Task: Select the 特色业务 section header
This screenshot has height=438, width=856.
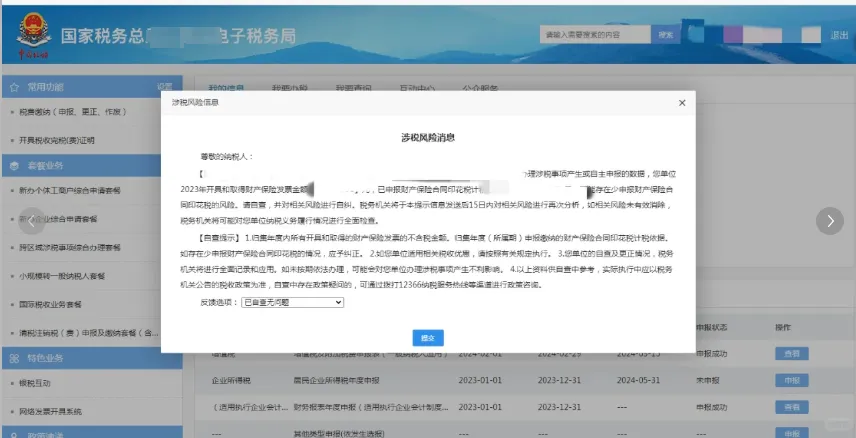Action: click(92, 358)
